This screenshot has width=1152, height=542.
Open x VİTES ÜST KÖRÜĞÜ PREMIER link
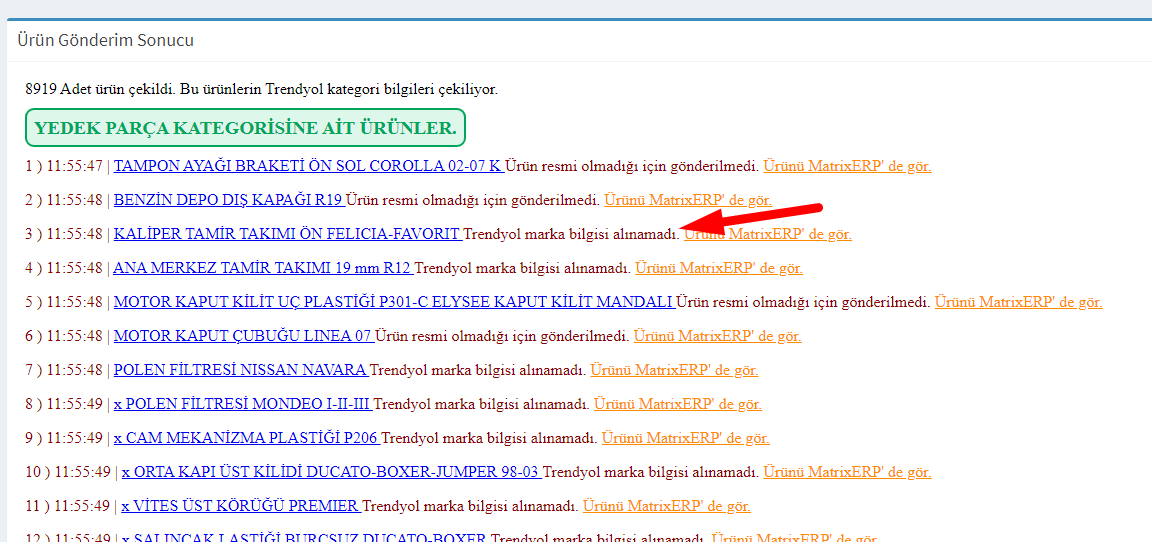click(x=240, y=506)
